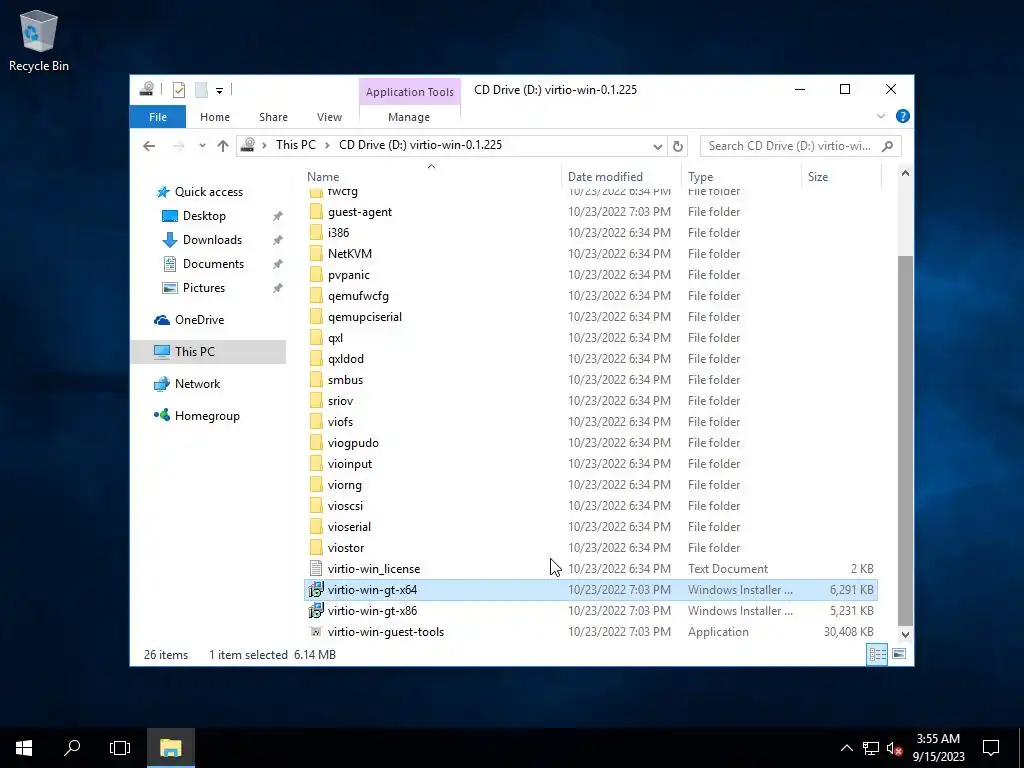Open Desktop in the navigation pane
Screen dimensions: 1024x768
(x=204, y=216)
